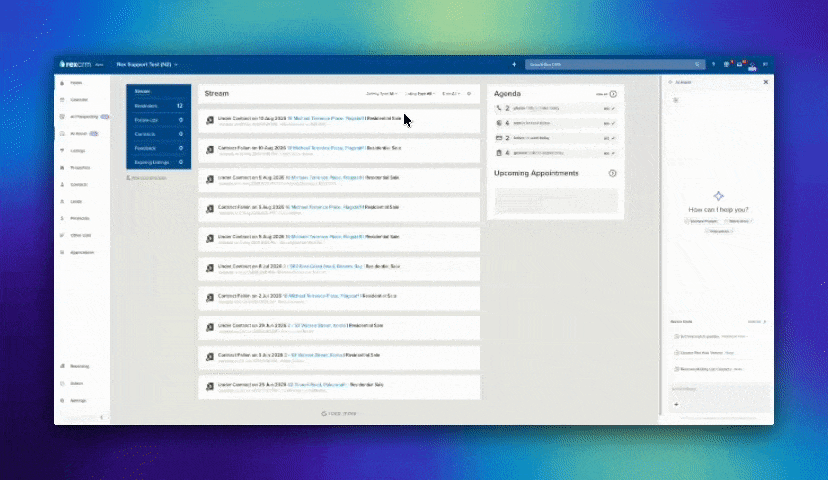The height and width of the screenshot is (480, 828).
Task: Open the notifications icon with red badge
Action: point(727,64)
